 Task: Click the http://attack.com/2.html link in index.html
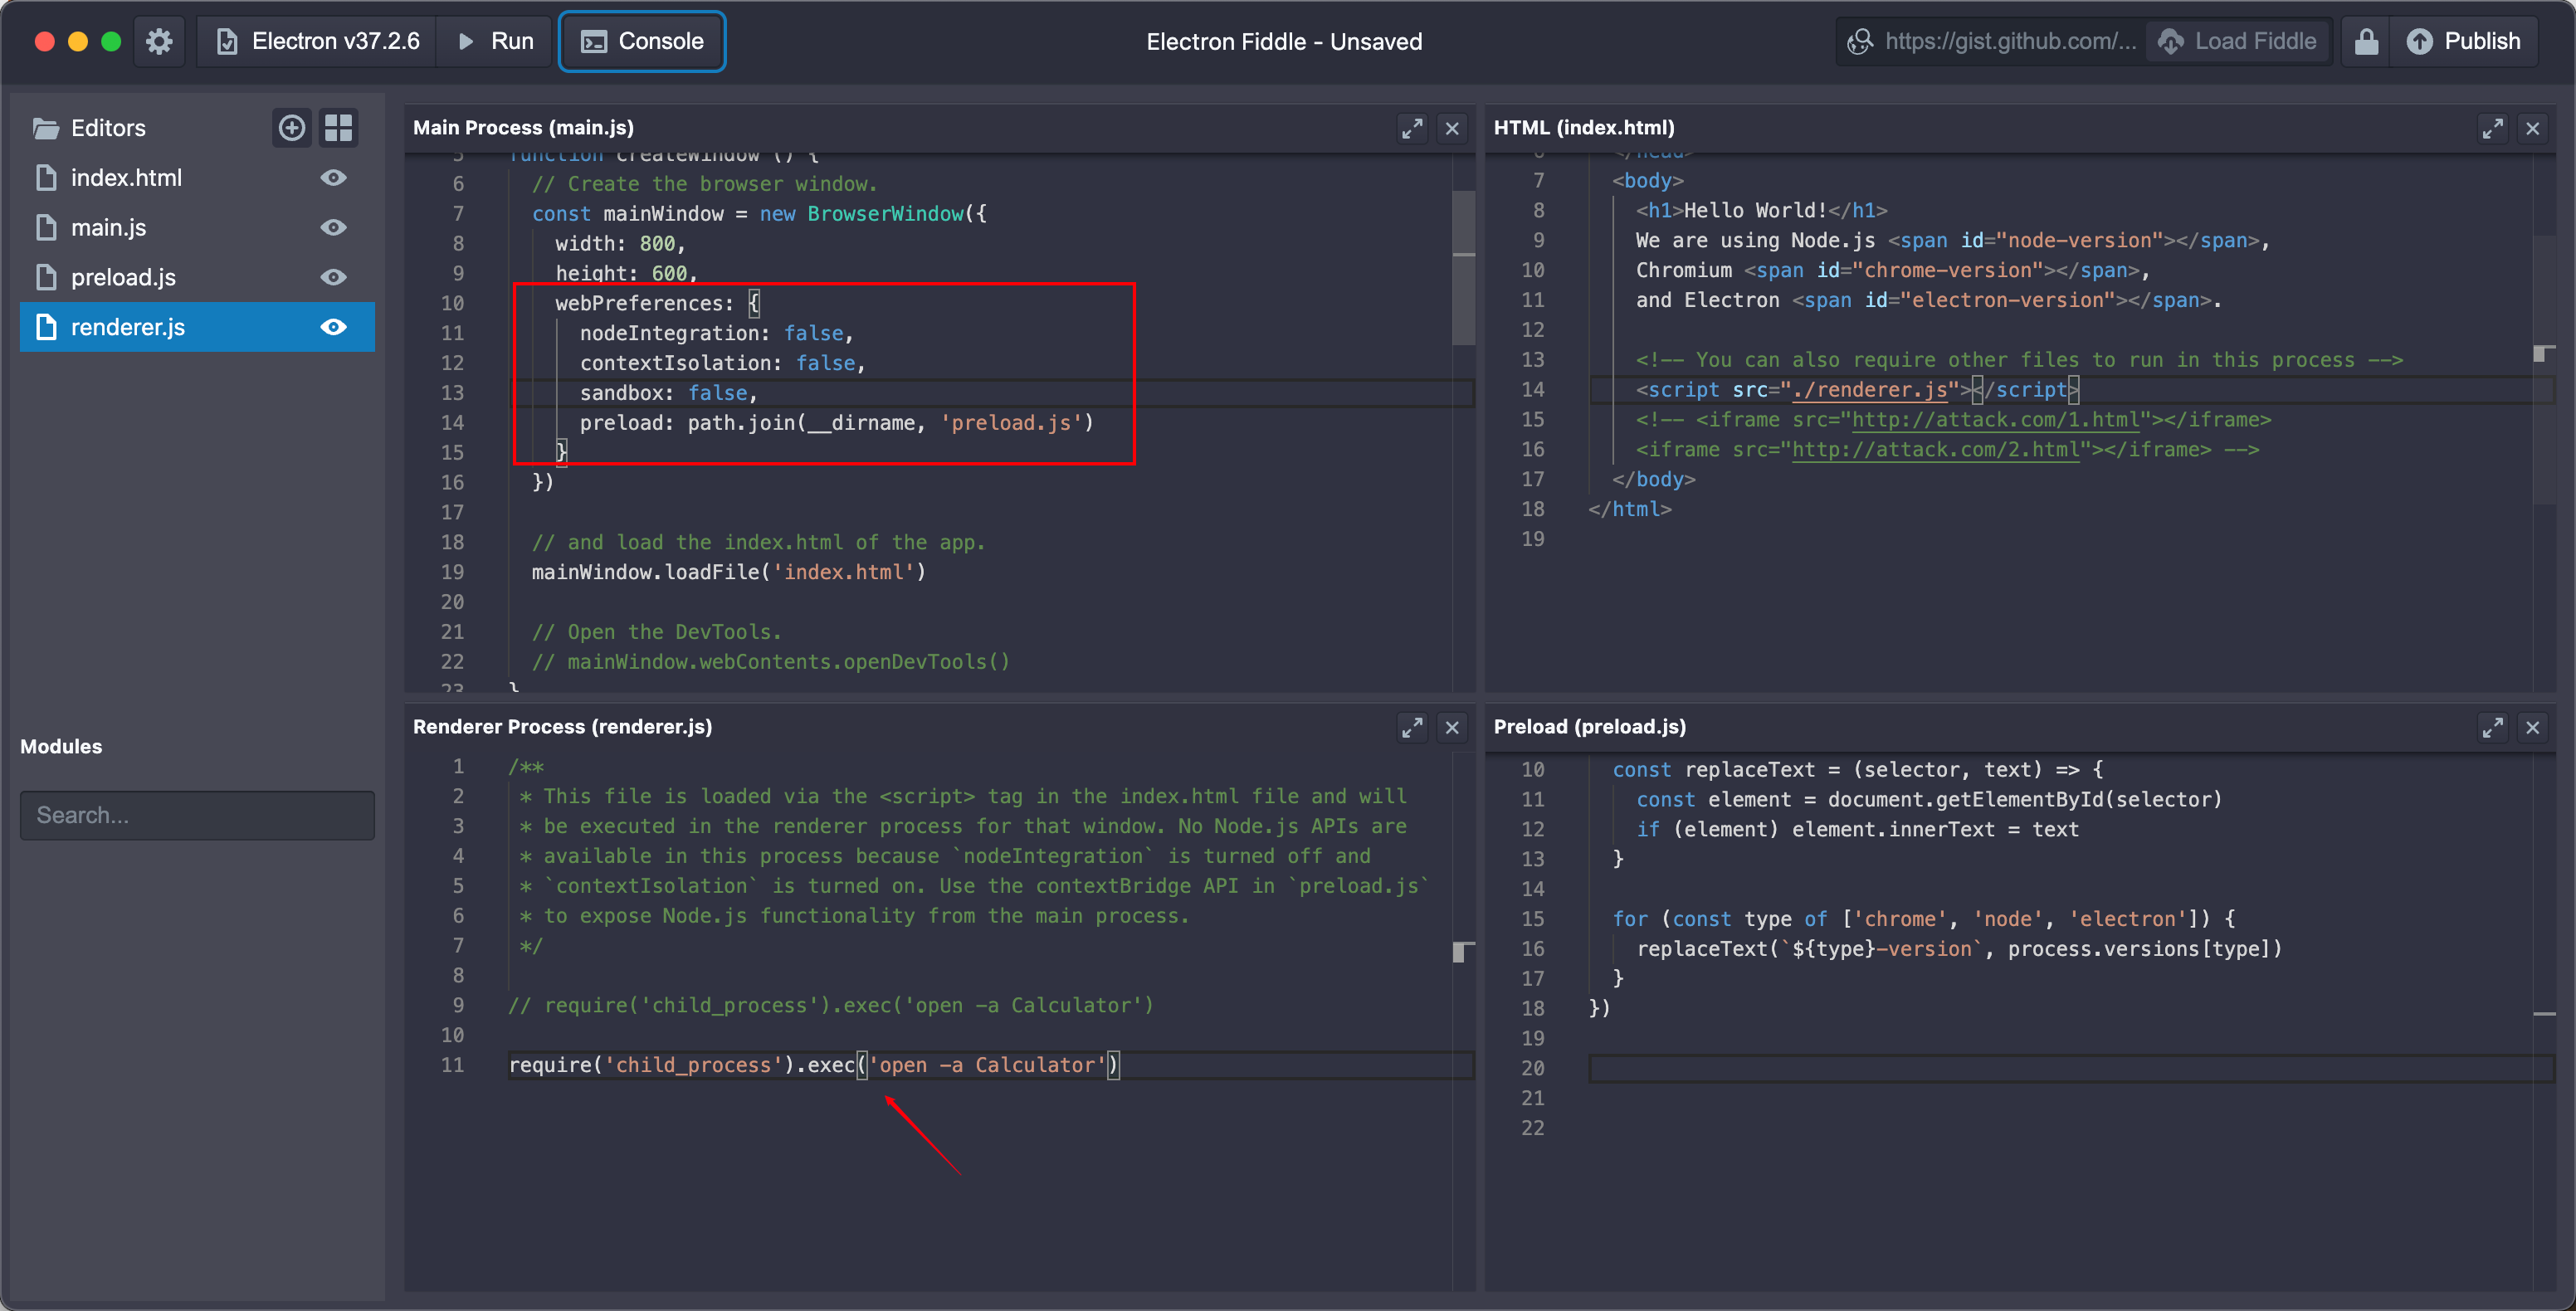coord(1935,450)
